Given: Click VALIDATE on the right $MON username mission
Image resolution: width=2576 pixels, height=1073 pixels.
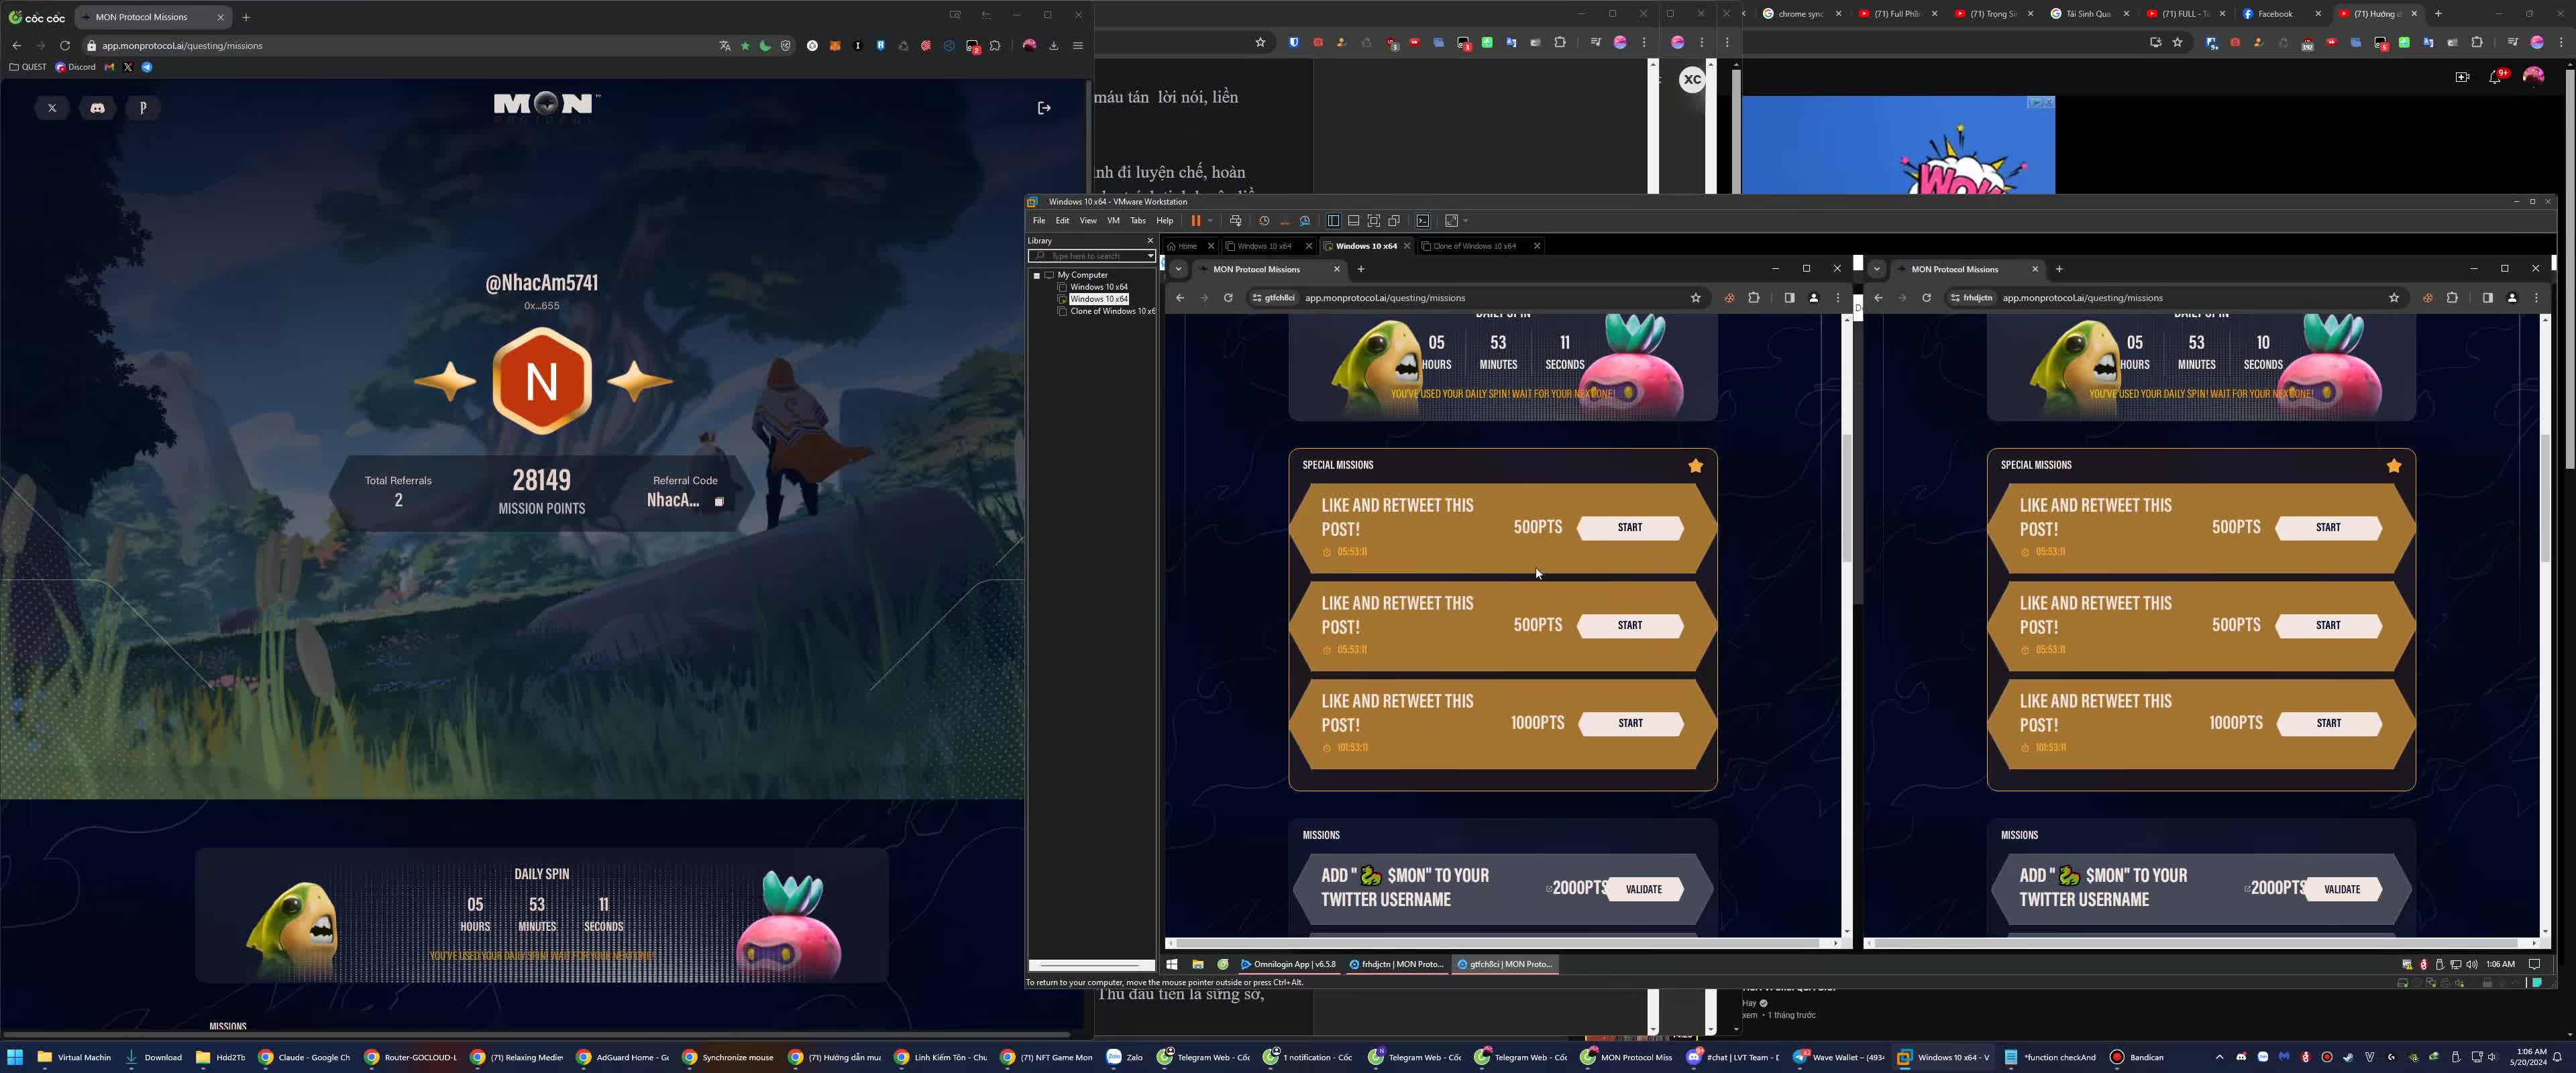Looking at the screenshot, I should coord(2342,889).
